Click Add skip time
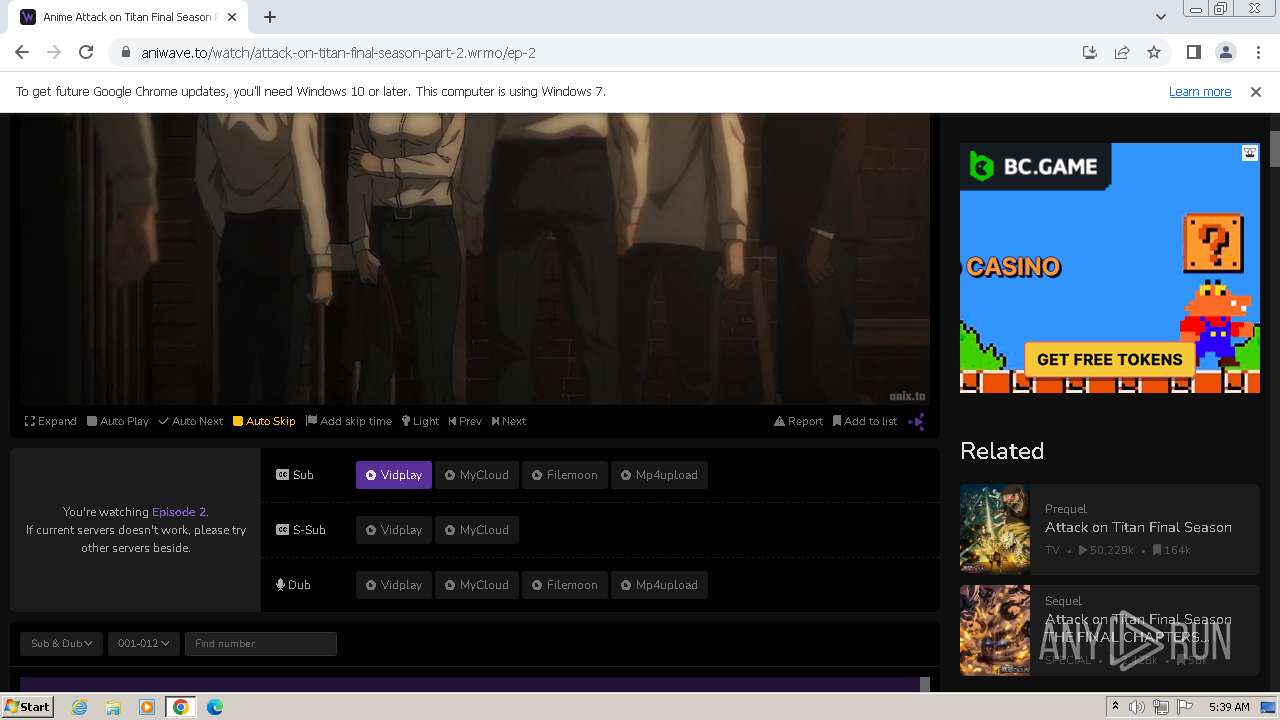Image resolution: width=1280 pixels, height=720 pixels. click(349, 421)
